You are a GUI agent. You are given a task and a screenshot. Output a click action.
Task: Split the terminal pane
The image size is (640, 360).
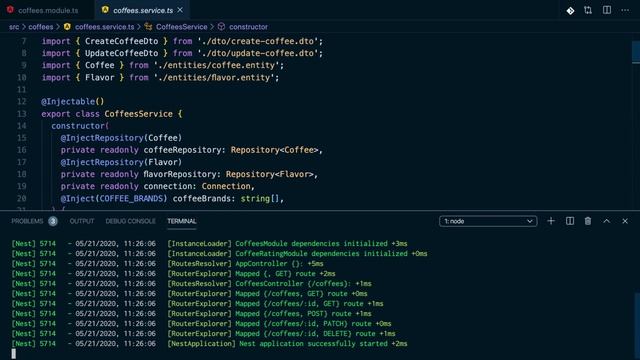(570, 221)
